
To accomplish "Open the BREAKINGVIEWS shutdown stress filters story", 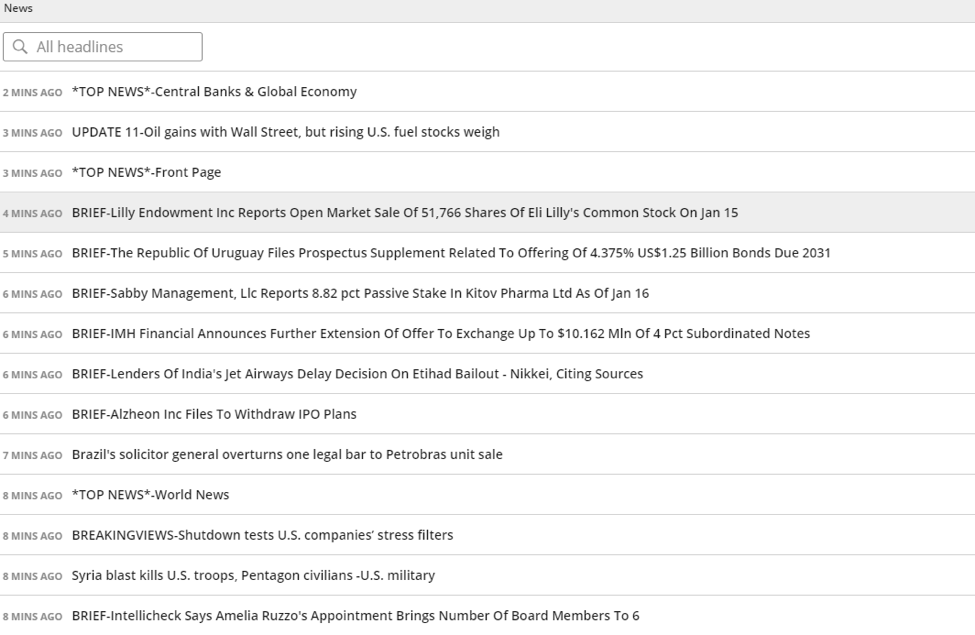I will [x=262, y=535].
